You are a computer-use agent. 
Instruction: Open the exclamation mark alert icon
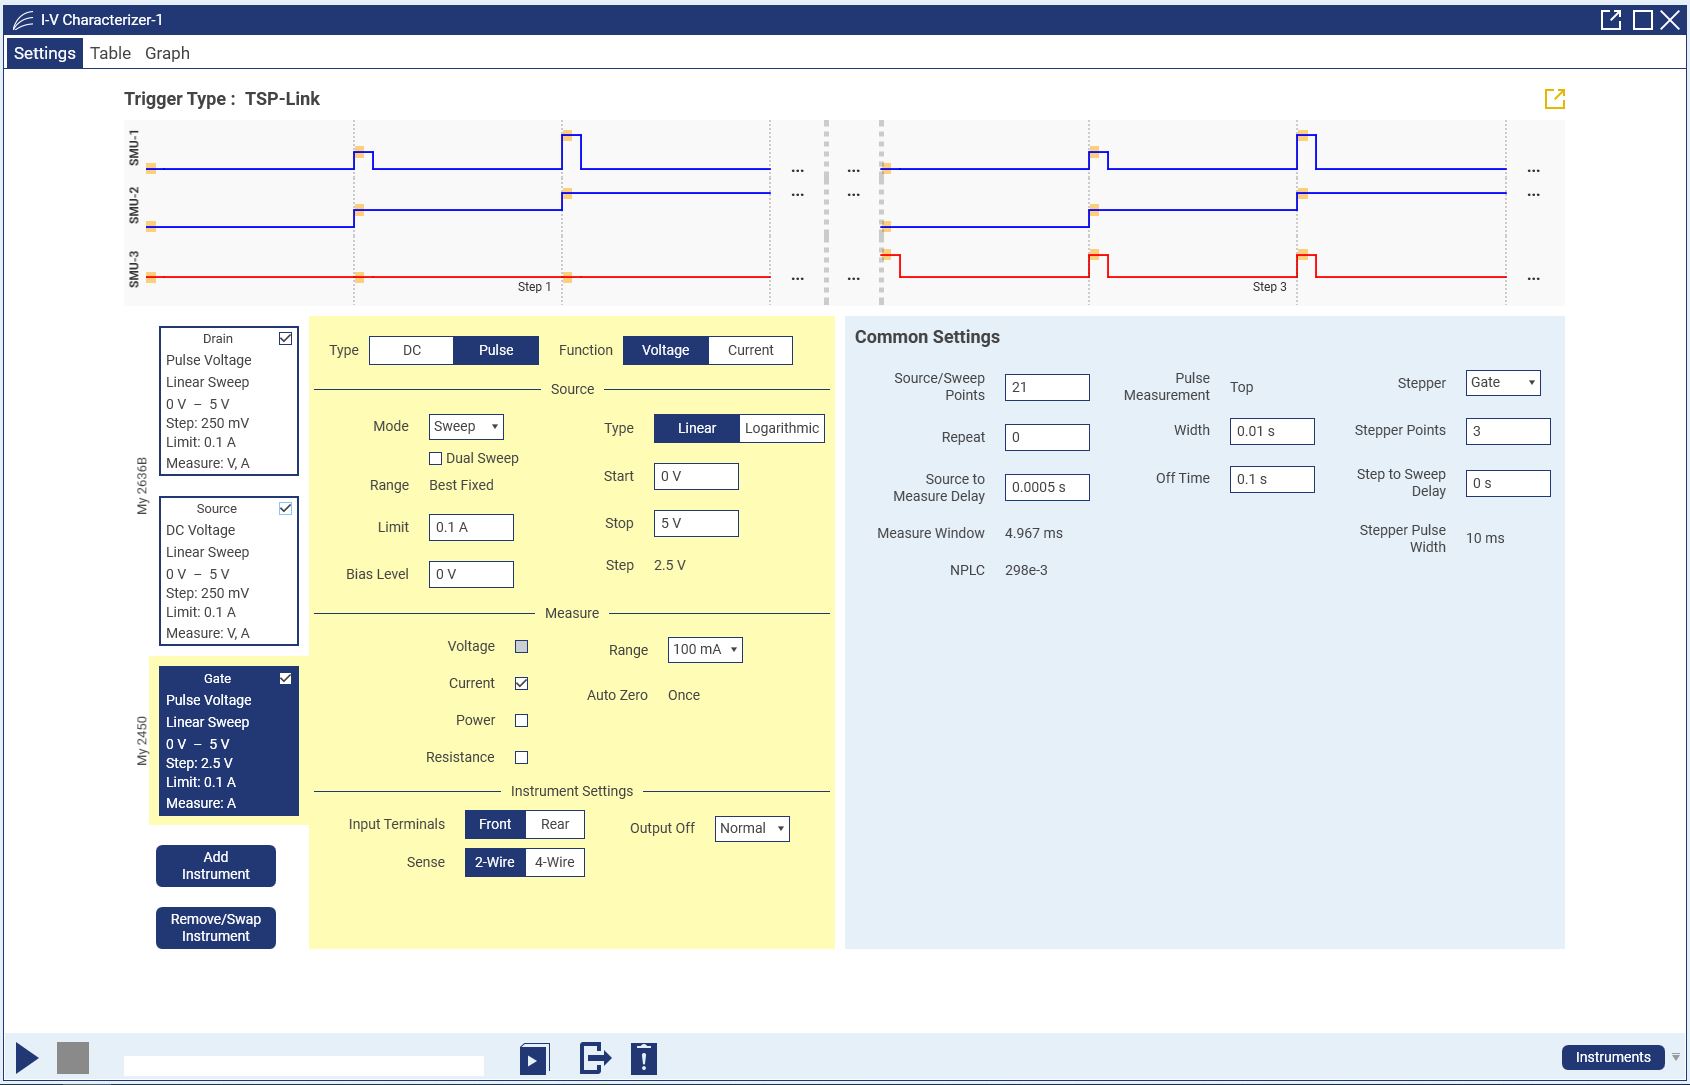click(644, 1058)
